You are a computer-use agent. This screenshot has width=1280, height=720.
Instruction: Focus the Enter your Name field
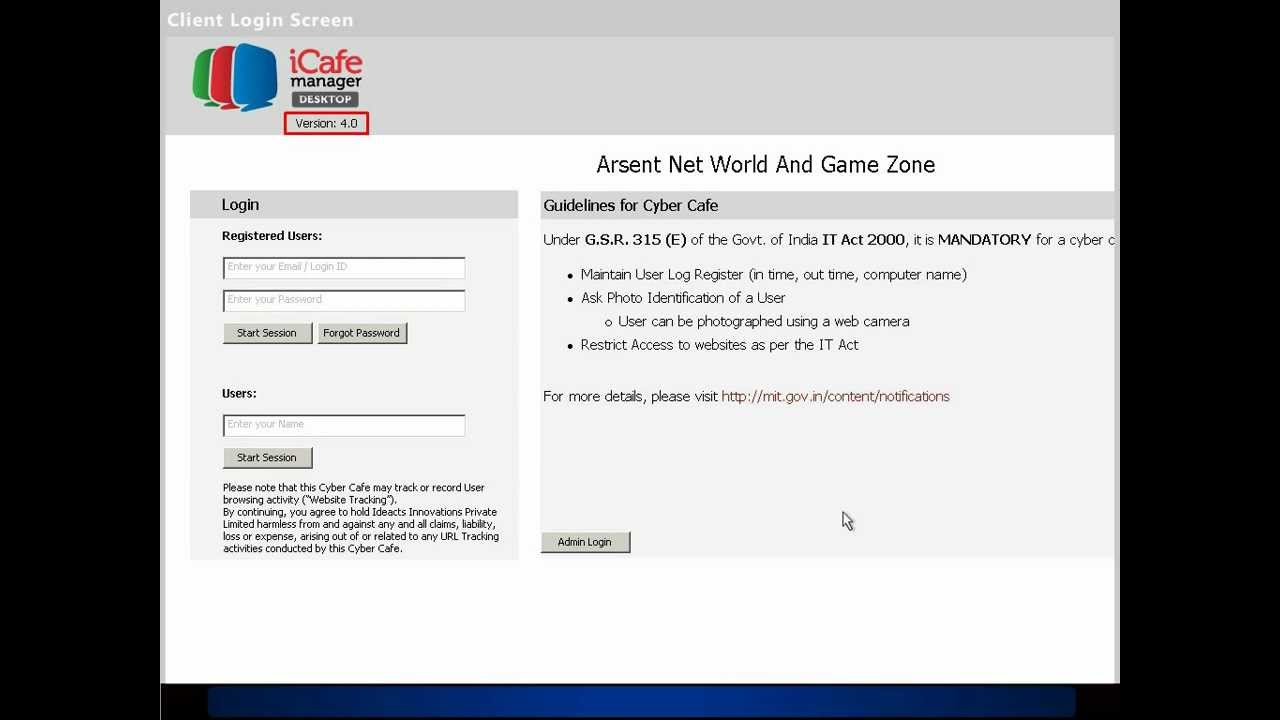pos(344,425)
